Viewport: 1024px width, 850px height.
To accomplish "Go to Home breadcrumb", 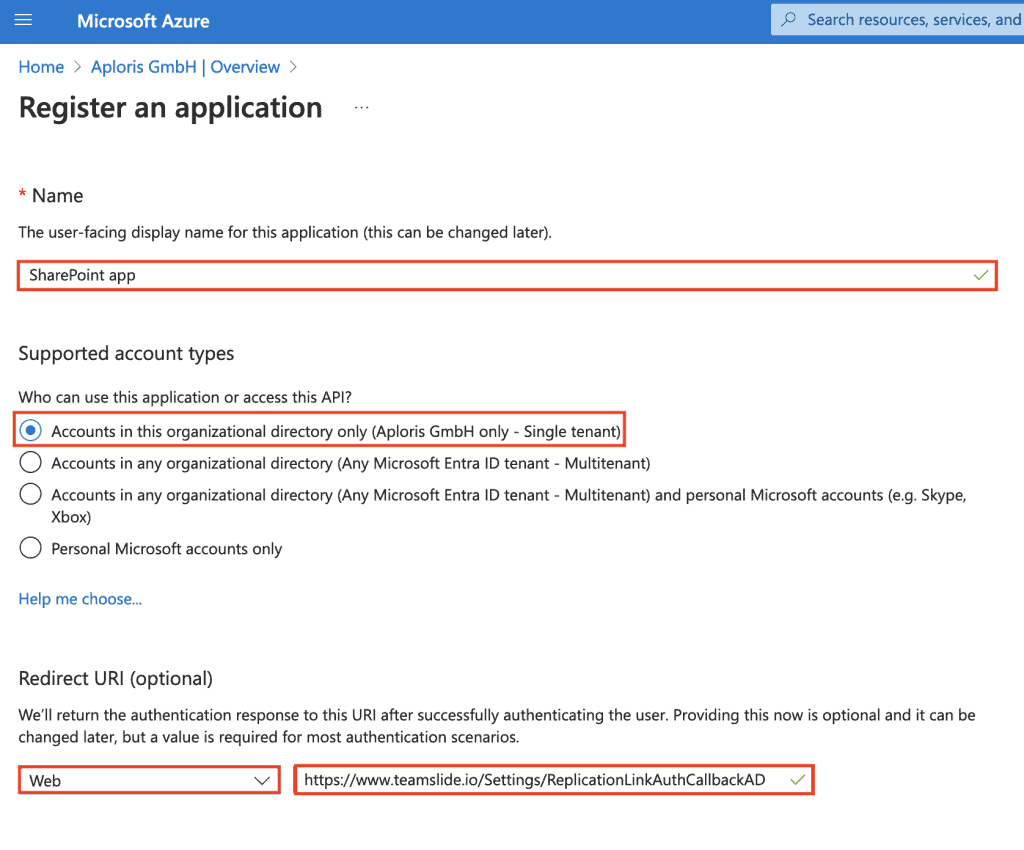I will pos(41,67).
